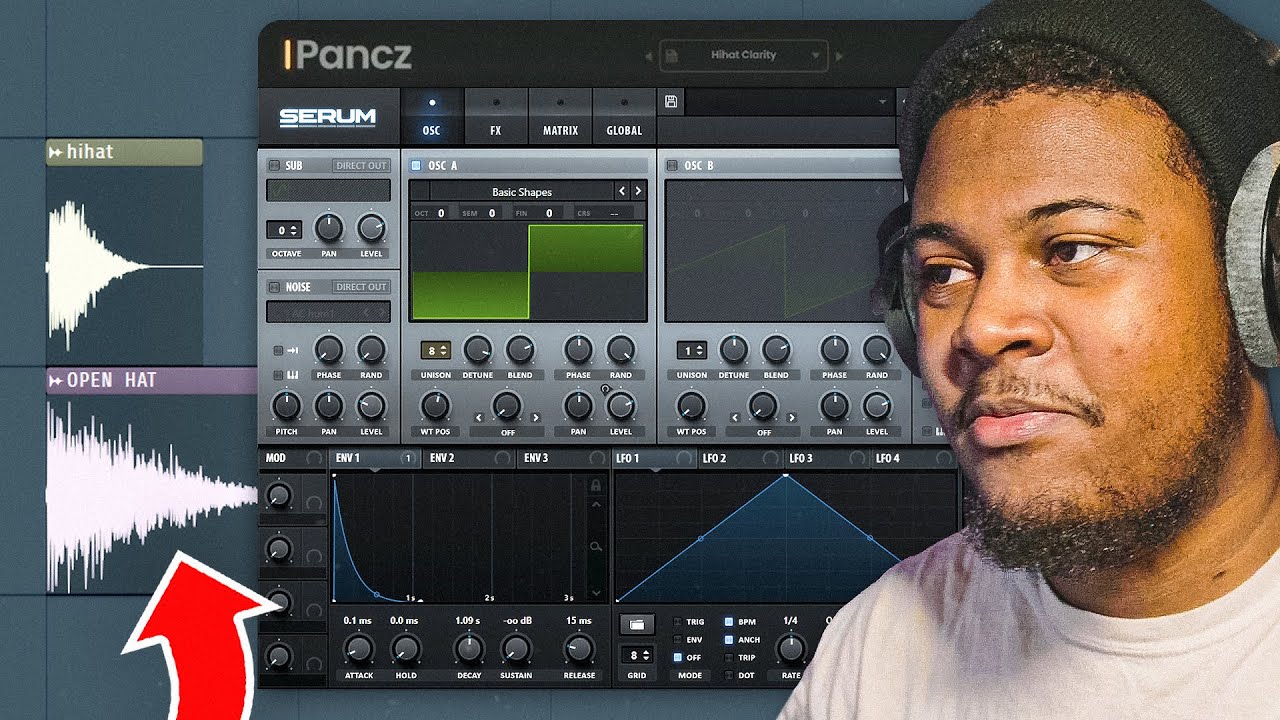Click the magnifier zoom icon in envelope display

(x=596, y=547)
